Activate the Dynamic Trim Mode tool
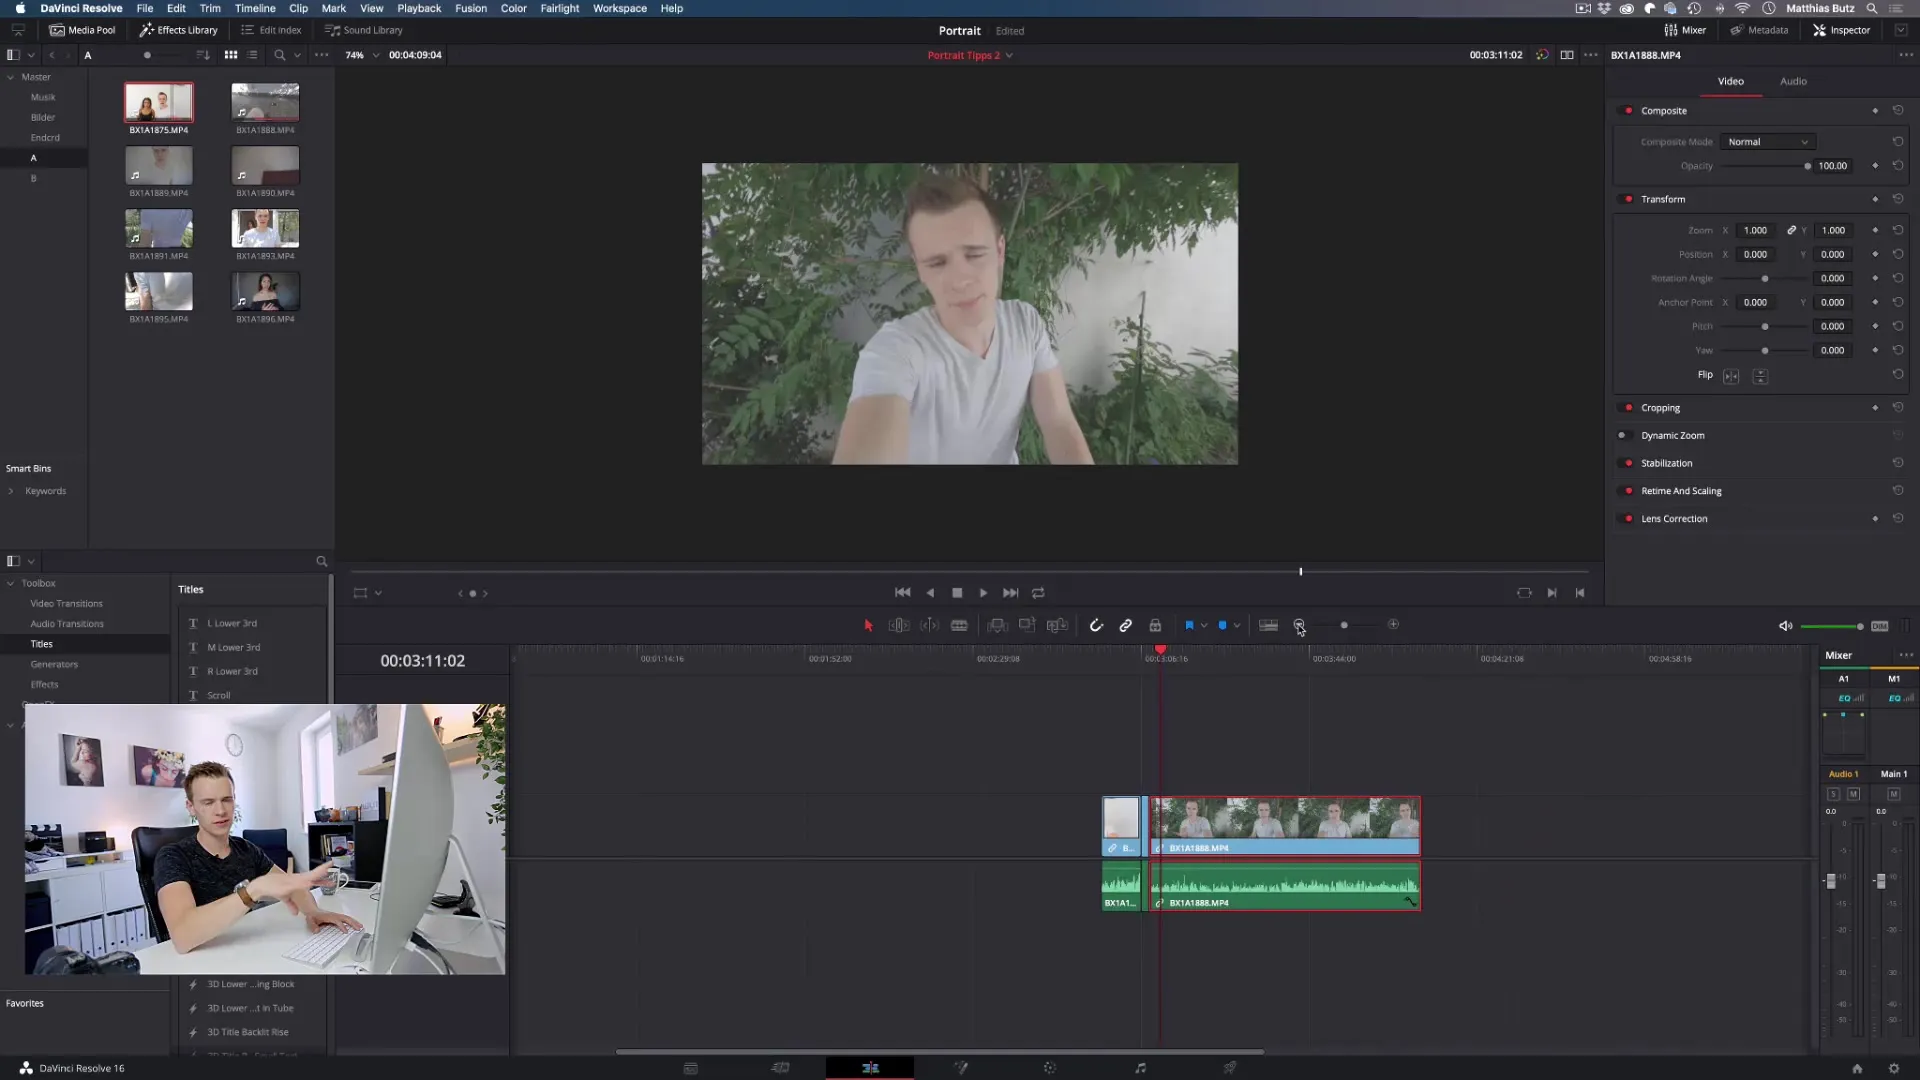 click(x=929, y=625)
